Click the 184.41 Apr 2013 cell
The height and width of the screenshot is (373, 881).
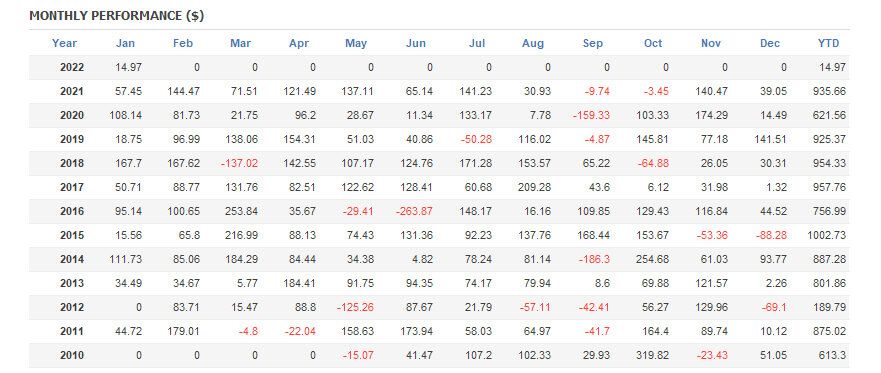coord(299,284)
